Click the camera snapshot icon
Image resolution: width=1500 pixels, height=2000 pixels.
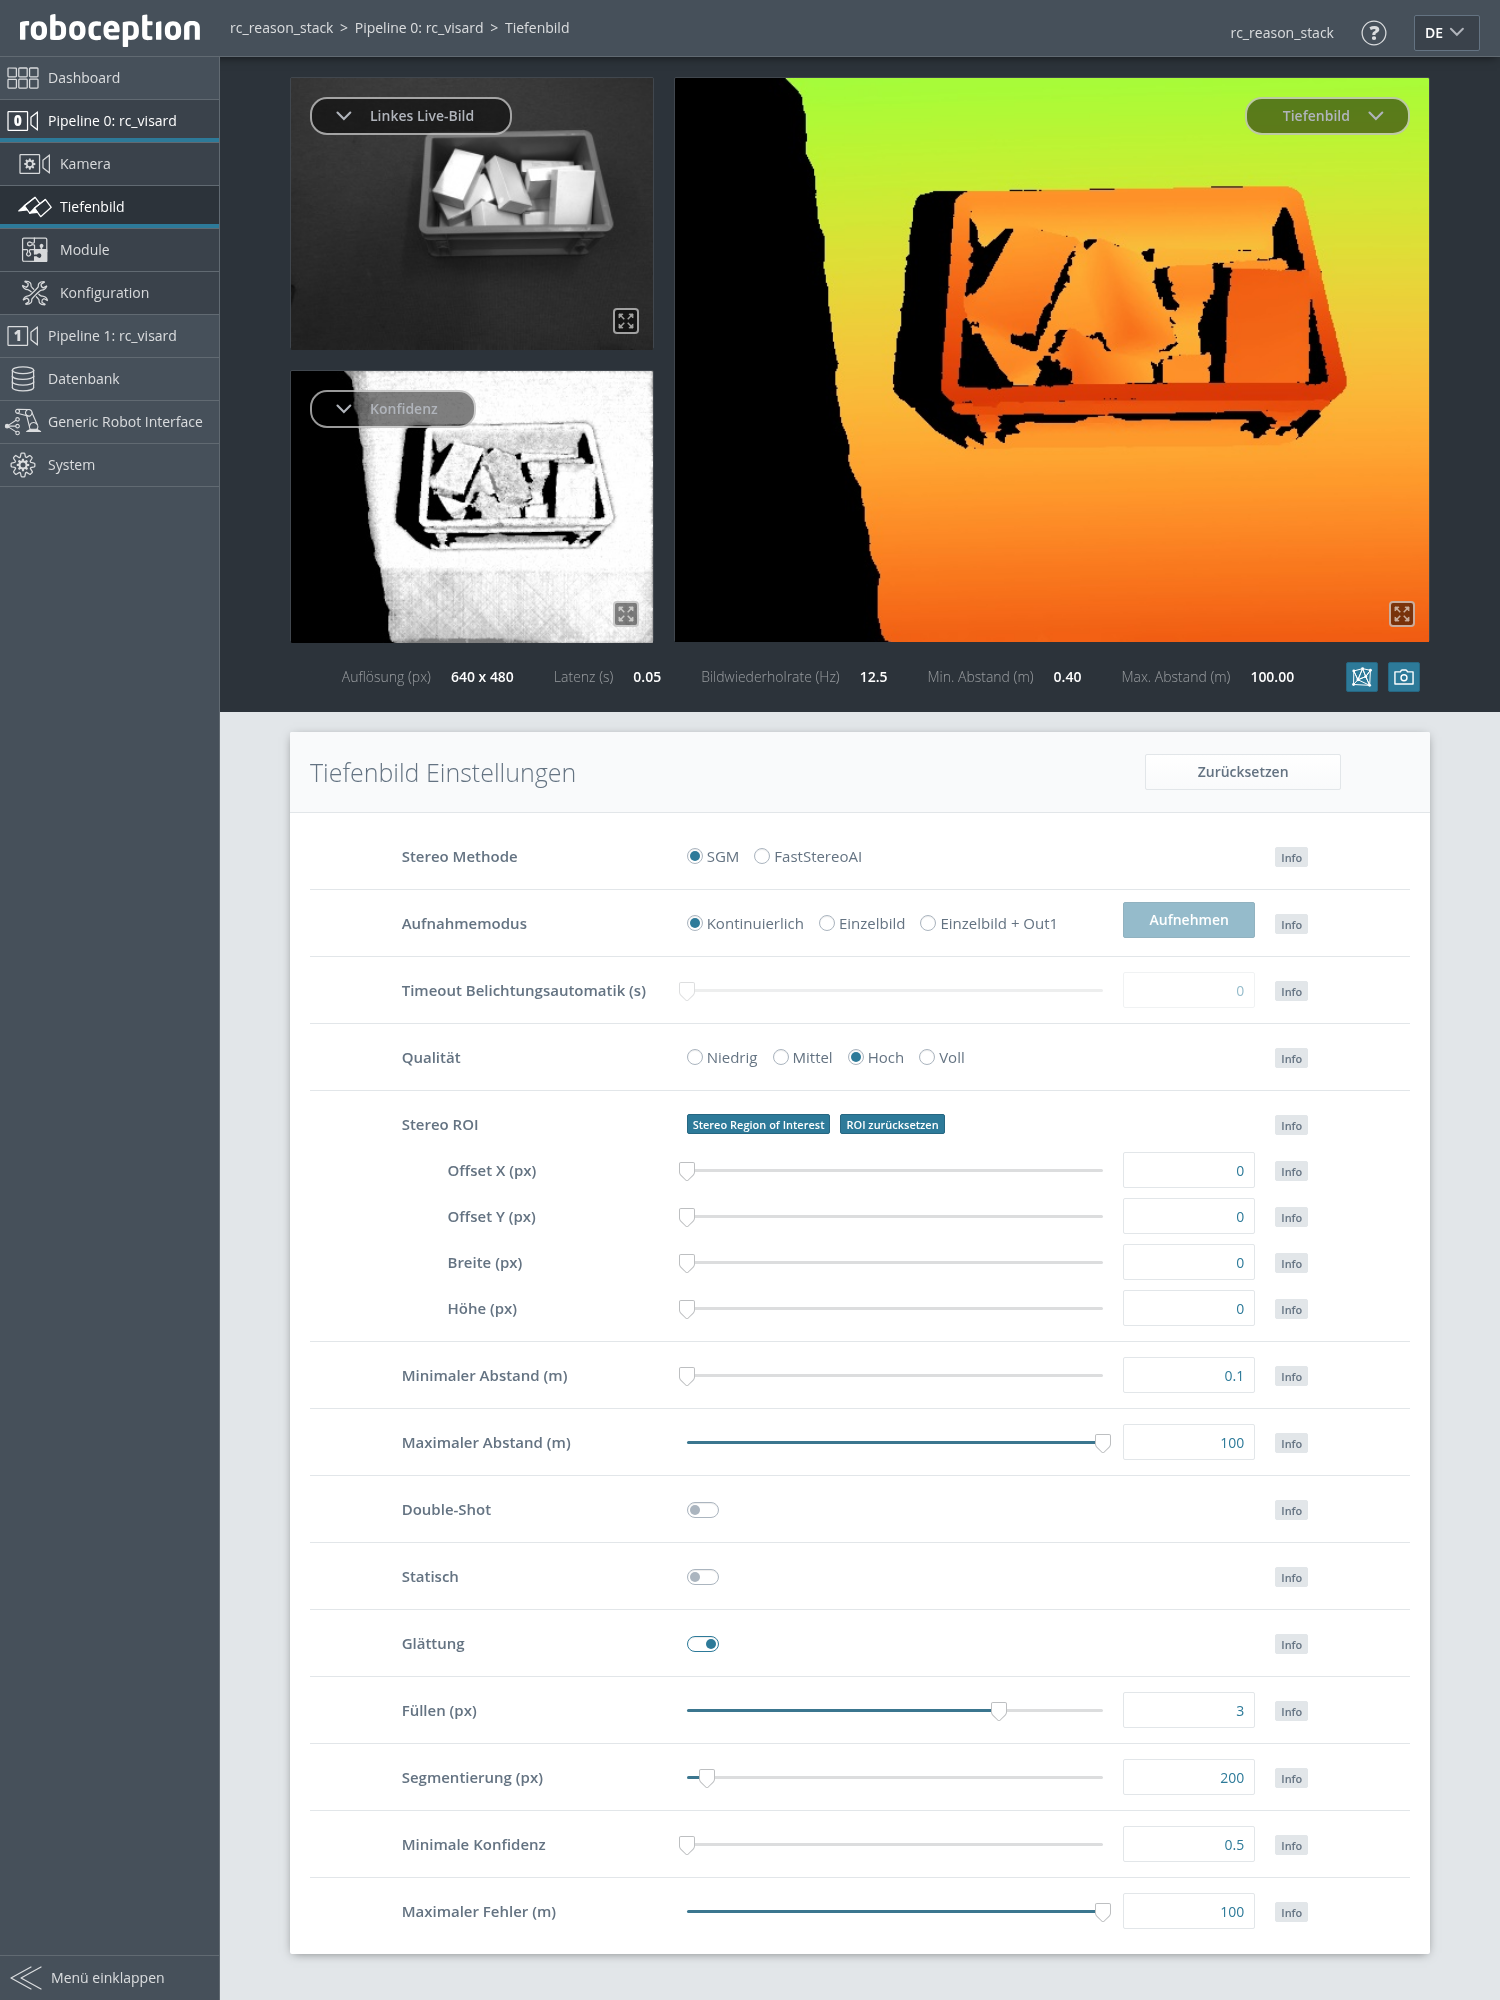pyautogui.click(x=1404, y=677)
